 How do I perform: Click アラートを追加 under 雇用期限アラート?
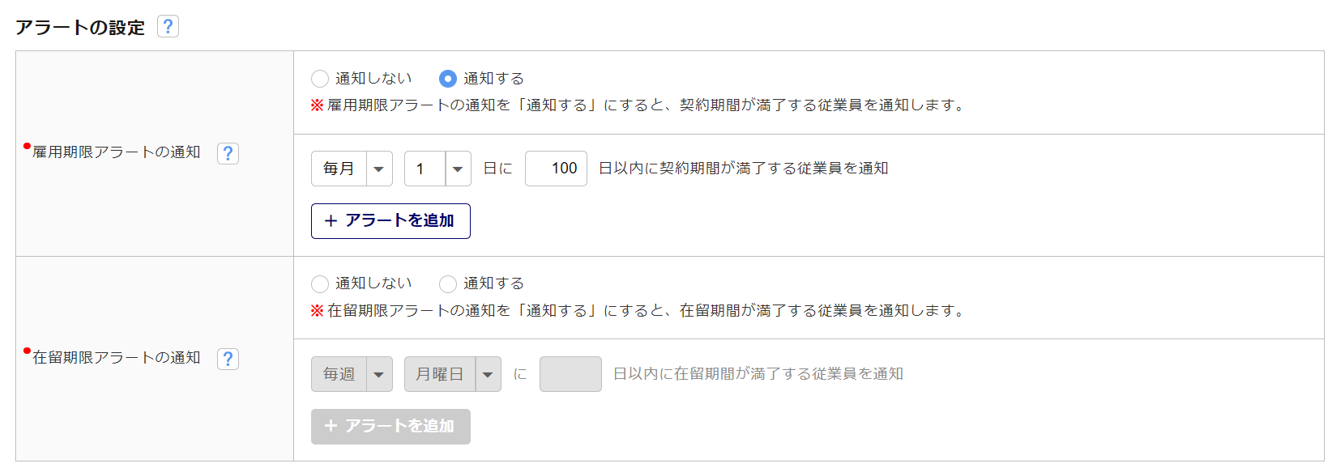[x=390, y=221]
